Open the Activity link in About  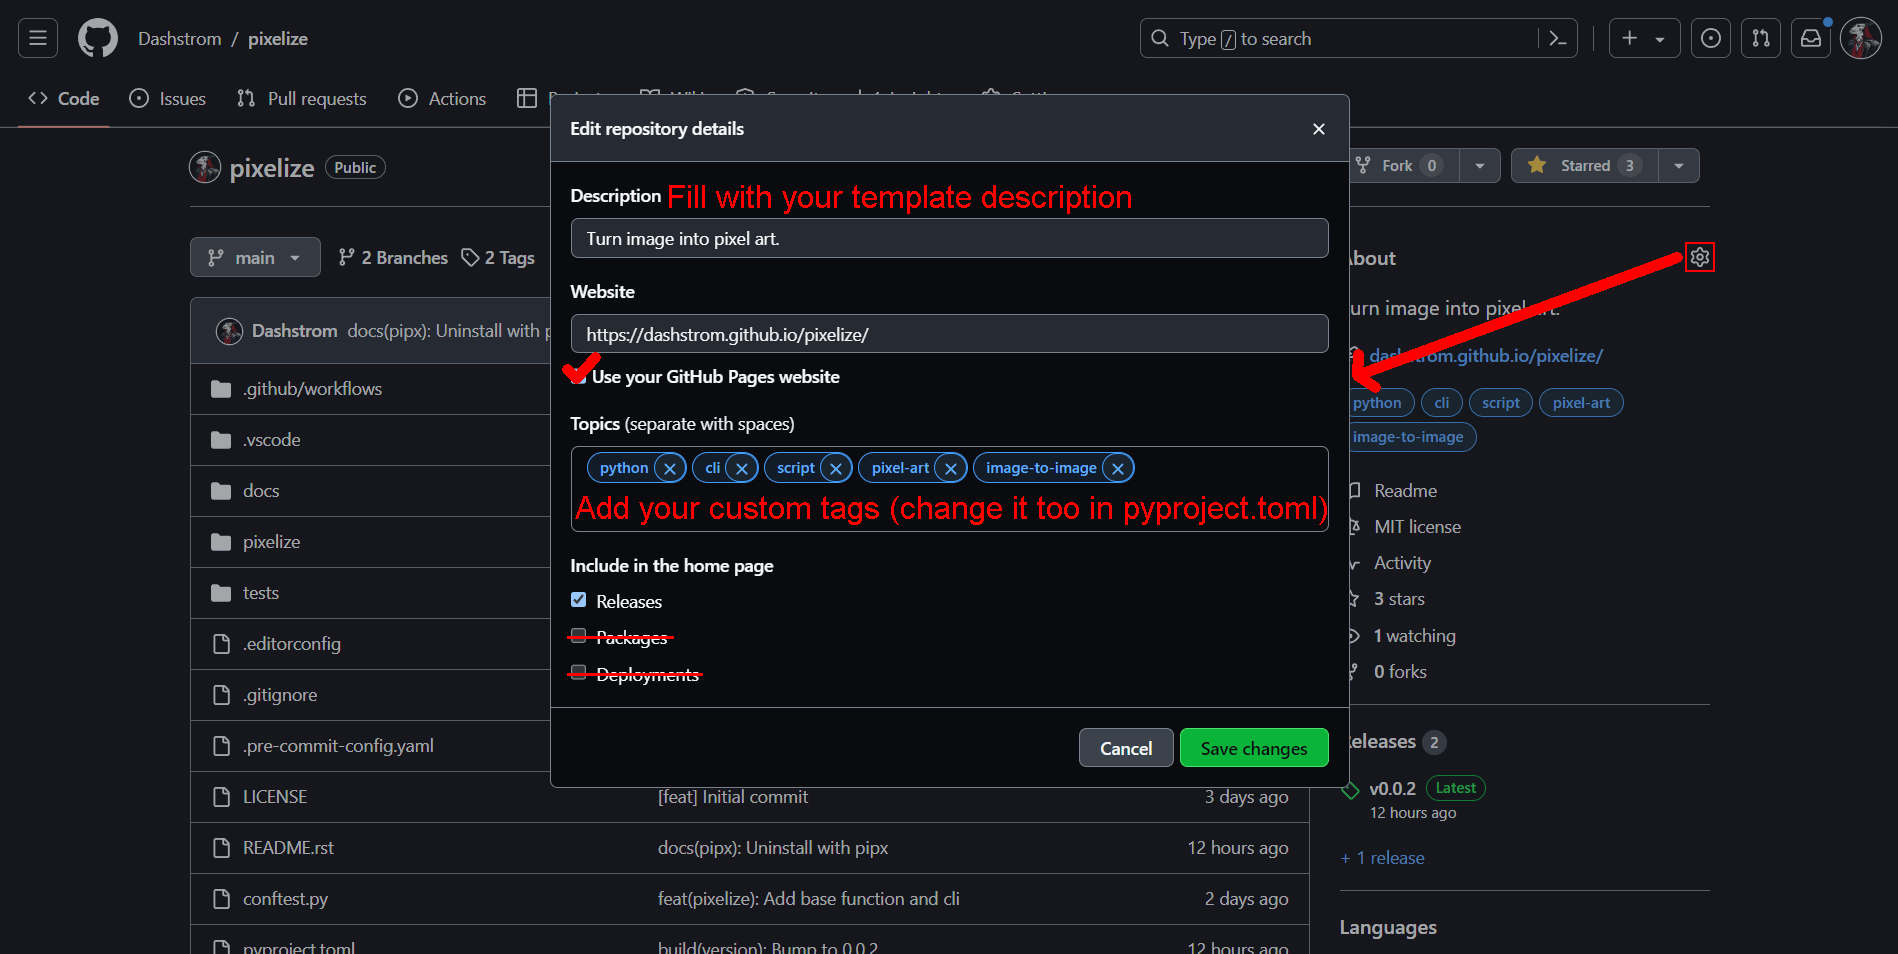1402,563
